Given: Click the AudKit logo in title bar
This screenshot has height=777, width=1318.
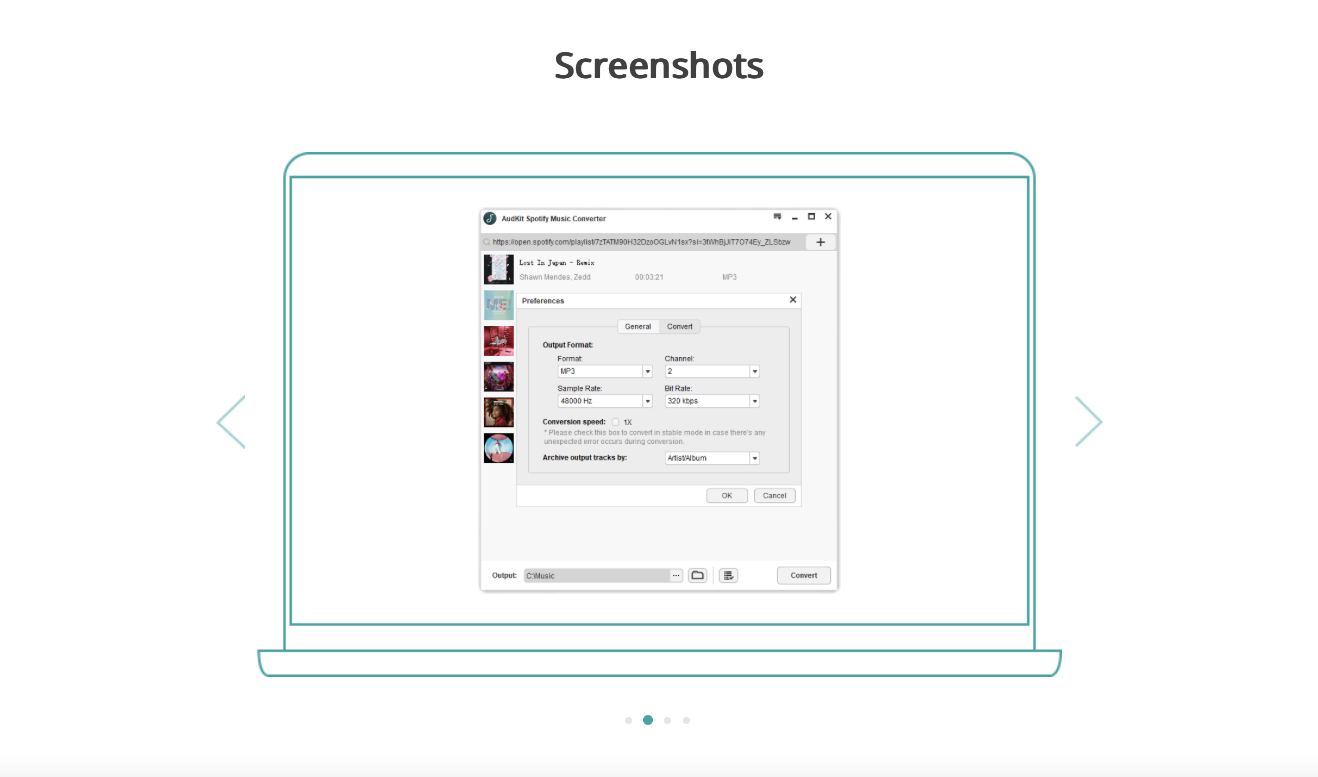Looking at the screenshot, I should click(490, 218).
